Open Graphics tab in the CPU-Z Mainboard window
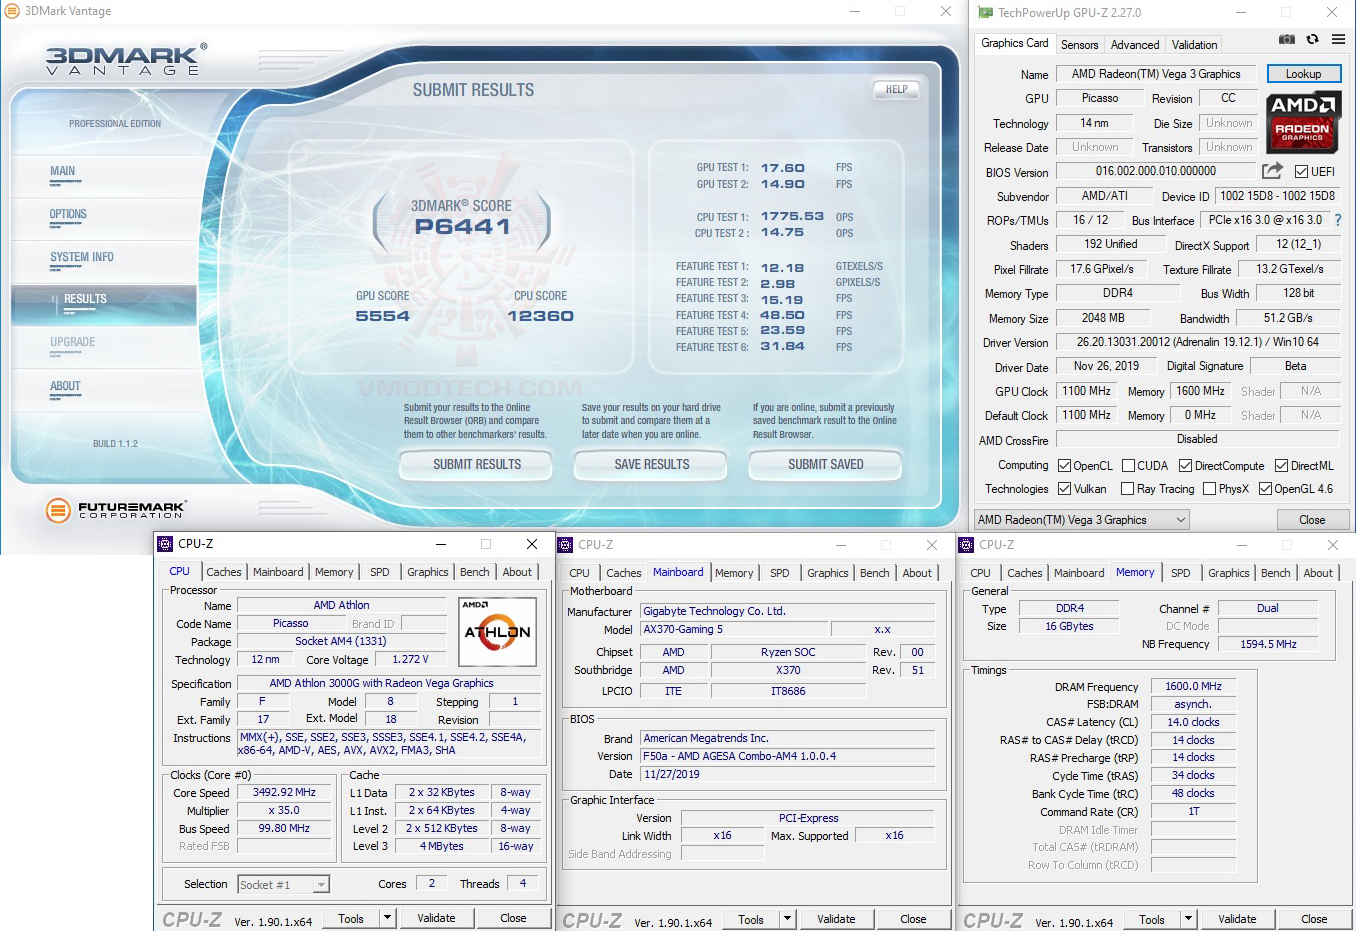Image resolution: width=1356 pixels, height=931 pixels. coord(828,573)
